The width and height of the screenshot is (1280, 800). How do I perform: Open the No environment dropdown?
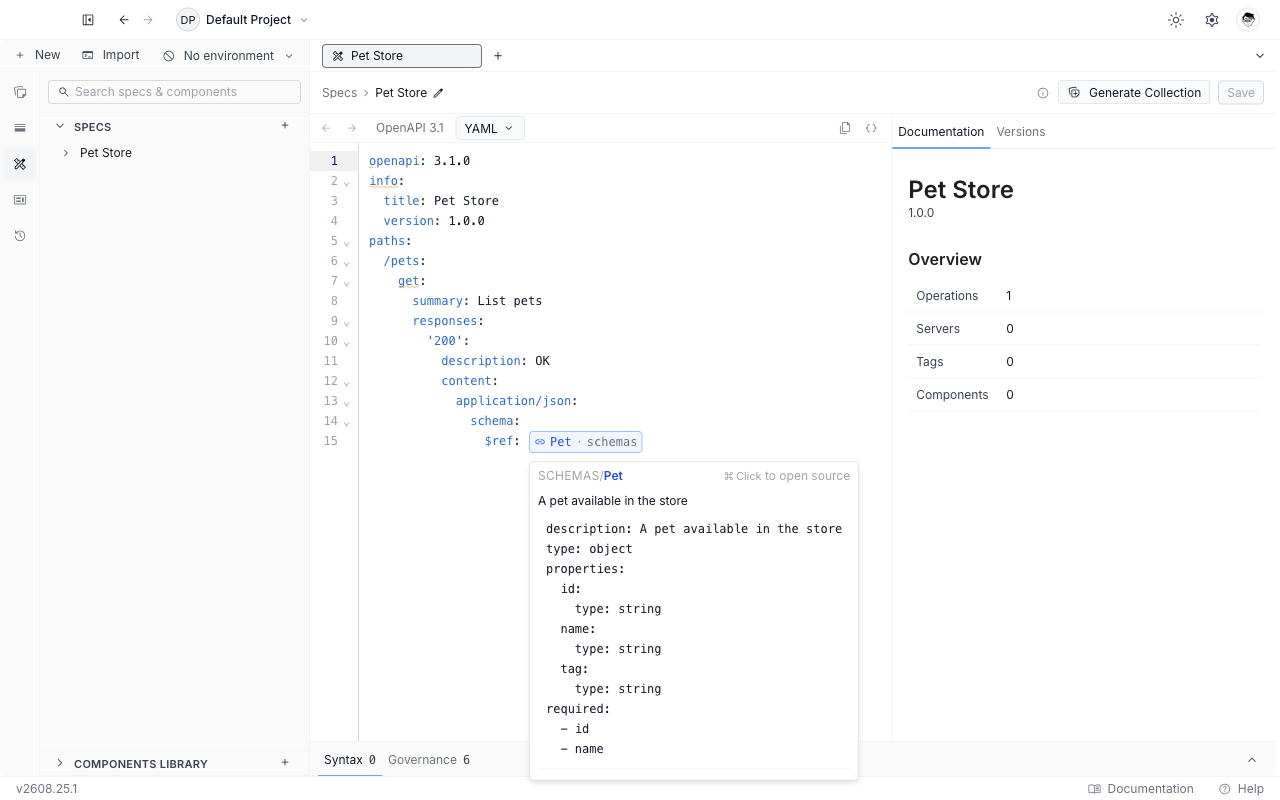click(229, 56)
